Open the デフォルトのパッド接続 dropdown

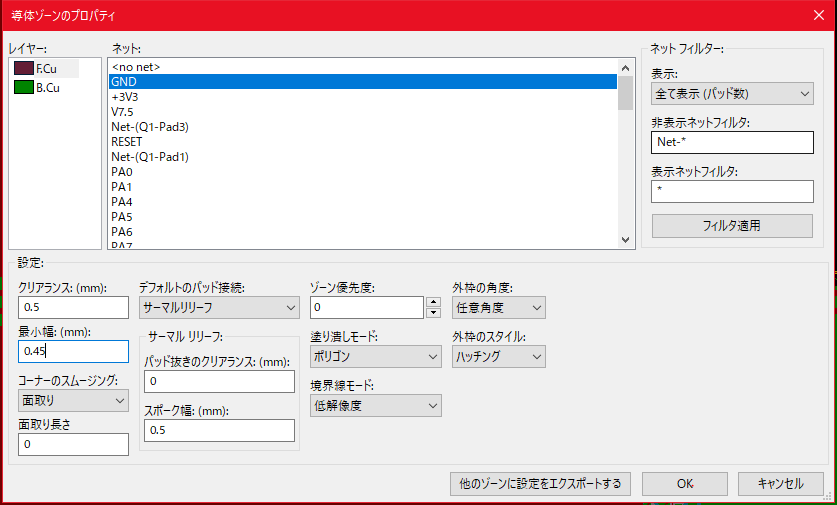(x=219, y=307)
